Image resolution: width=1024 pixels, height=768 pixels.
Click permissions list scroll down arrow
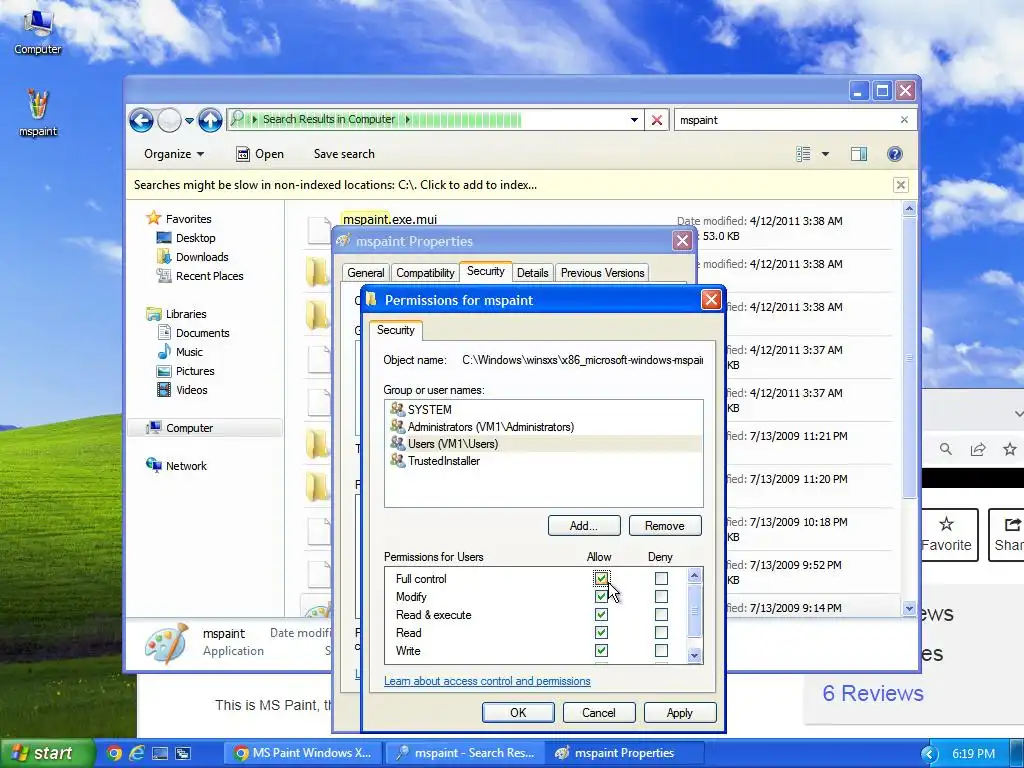click(x=694, y=655)
